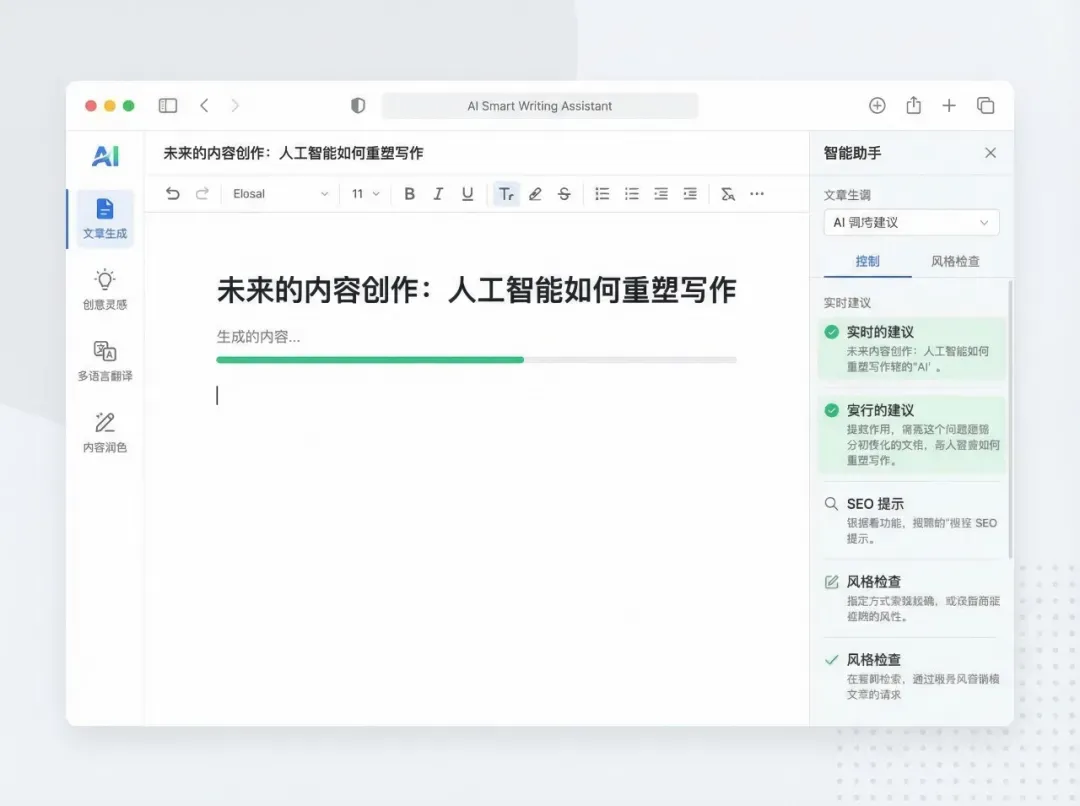Clear text formatting with the eraser icon

(727, 194)
